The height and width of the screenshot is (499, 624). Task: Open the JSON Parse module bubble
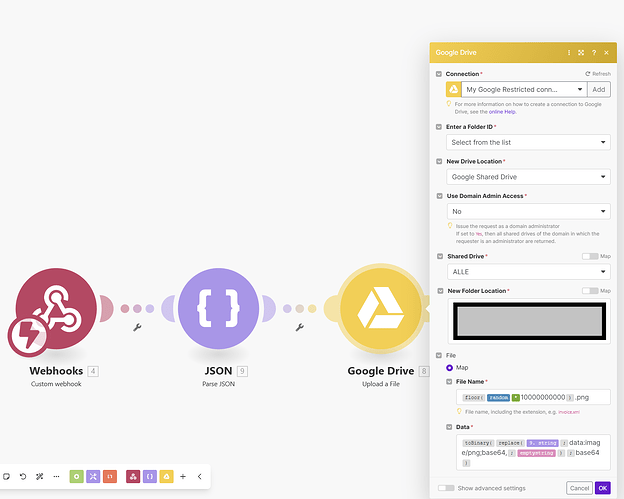(x=218, y=308)
